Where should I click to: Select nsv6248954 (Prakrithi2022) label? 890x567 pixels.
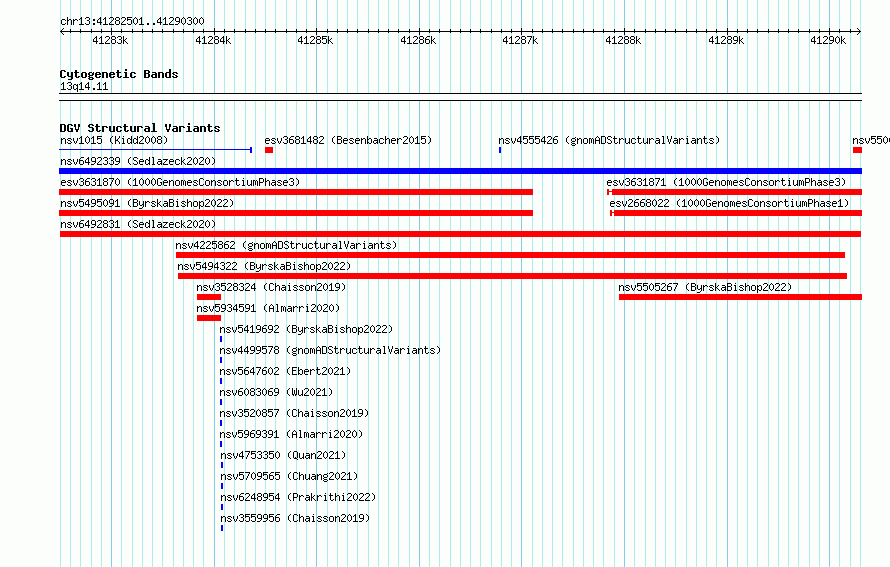(x=299, y=497)
